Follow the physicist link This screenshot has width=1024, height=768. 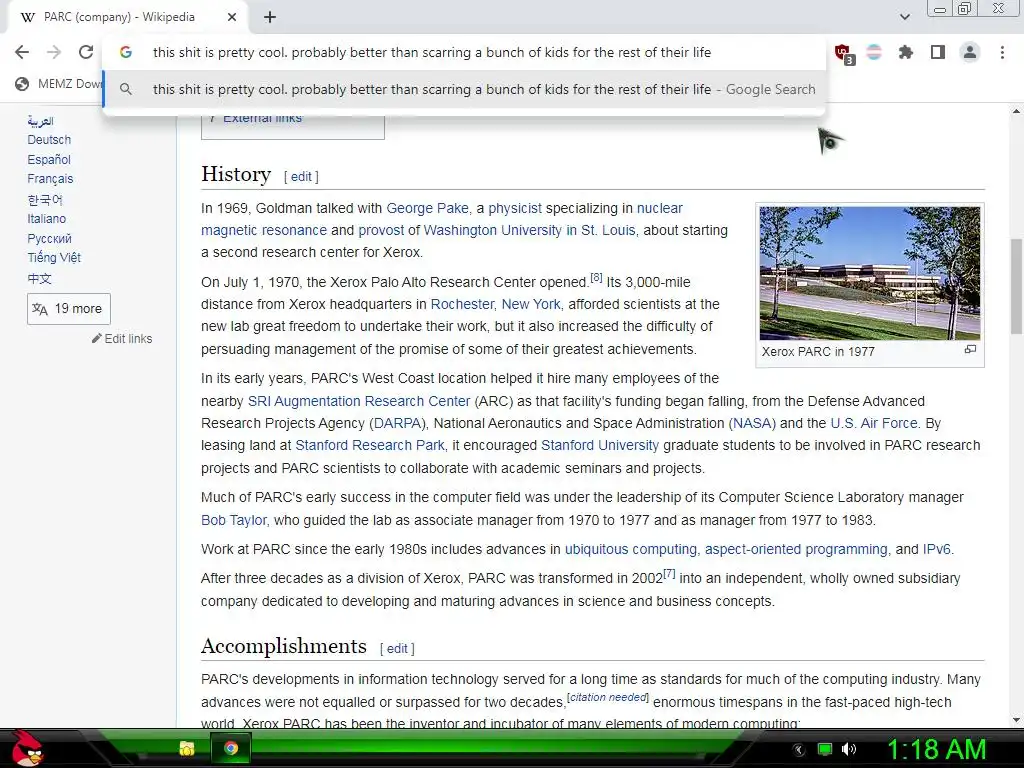pyautogui.click(x=515, y=208)
